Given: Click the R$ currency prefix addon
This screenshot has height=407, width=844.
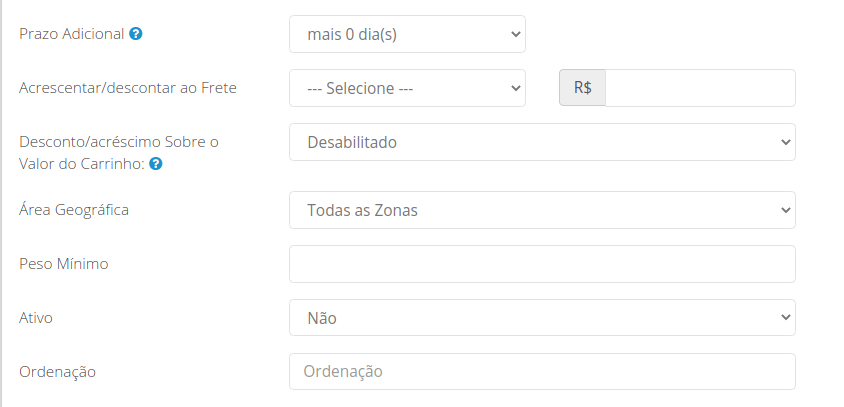Looking at the screenshot, I should click(x=582, y=88).
